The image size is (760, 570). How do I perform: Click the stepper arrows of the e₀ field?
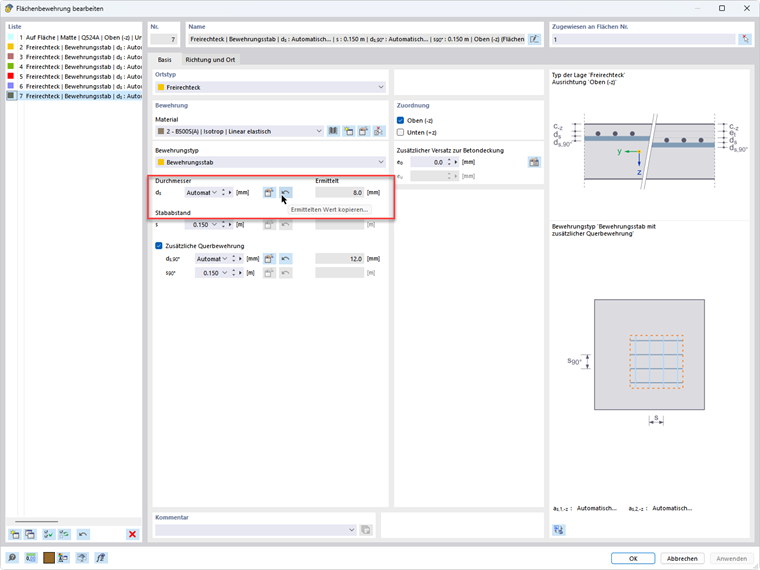coord(449,162)
